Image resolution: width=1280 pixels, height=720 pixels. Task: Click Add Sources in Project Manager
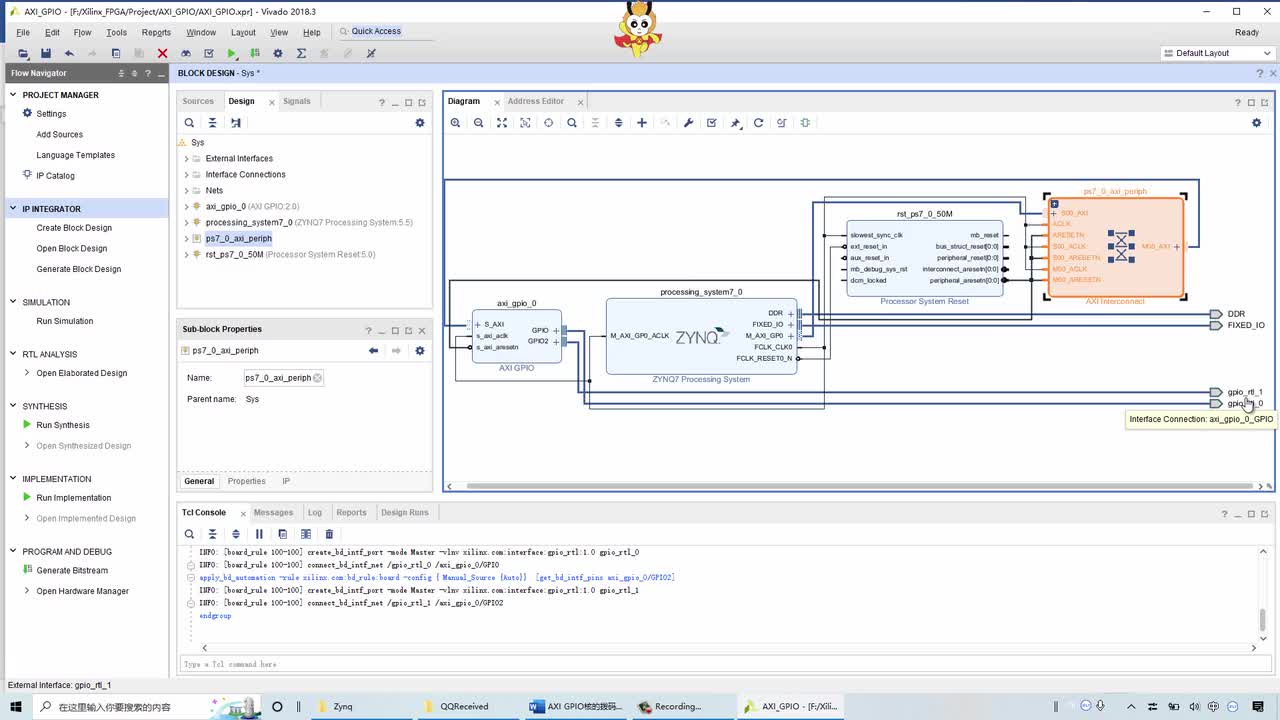[x=60, y=135]
